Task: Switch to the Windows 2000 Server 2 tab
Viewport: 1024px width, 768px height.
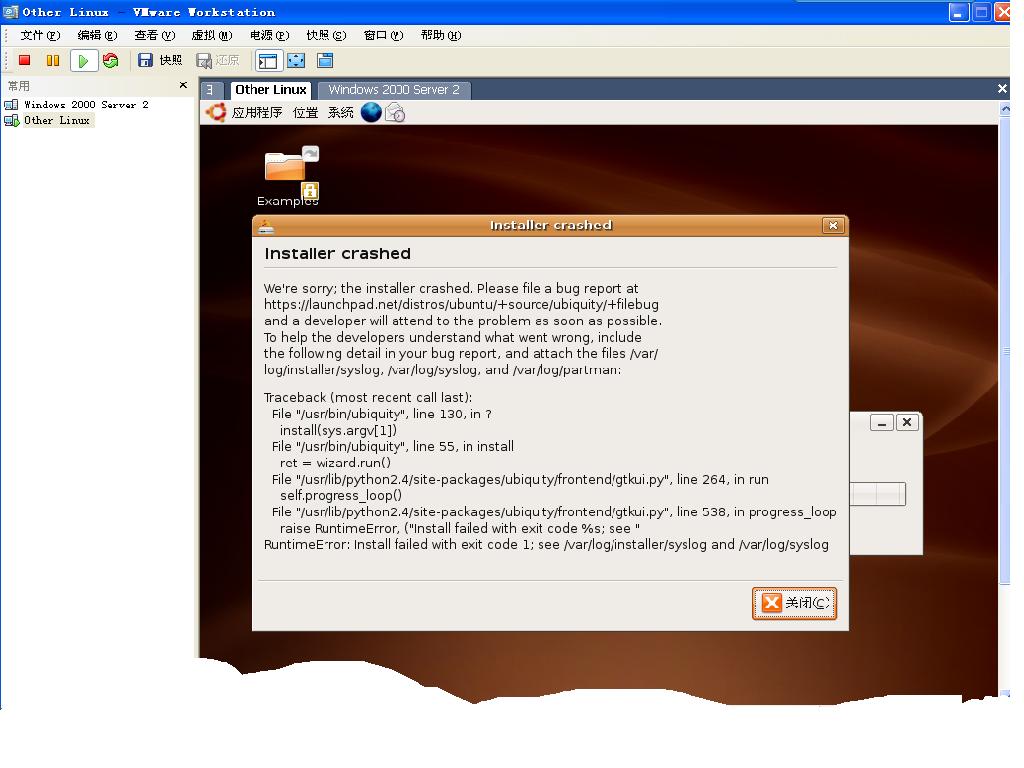Action: tap(394, 89)
